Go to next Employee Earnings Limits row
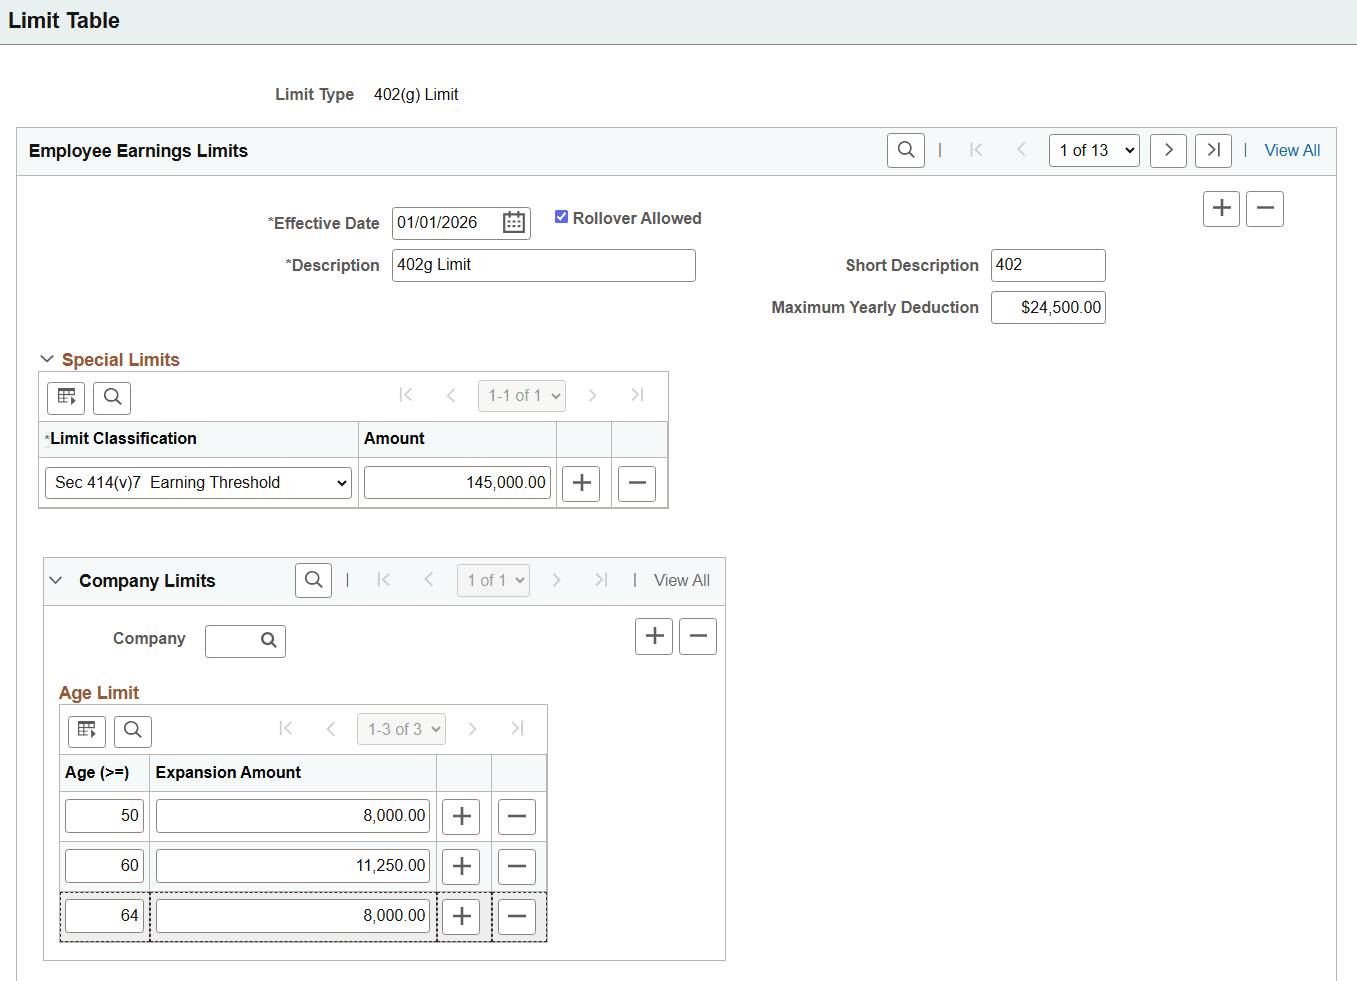Screen dimensions: 1357x981 (x=1169, y=151)
